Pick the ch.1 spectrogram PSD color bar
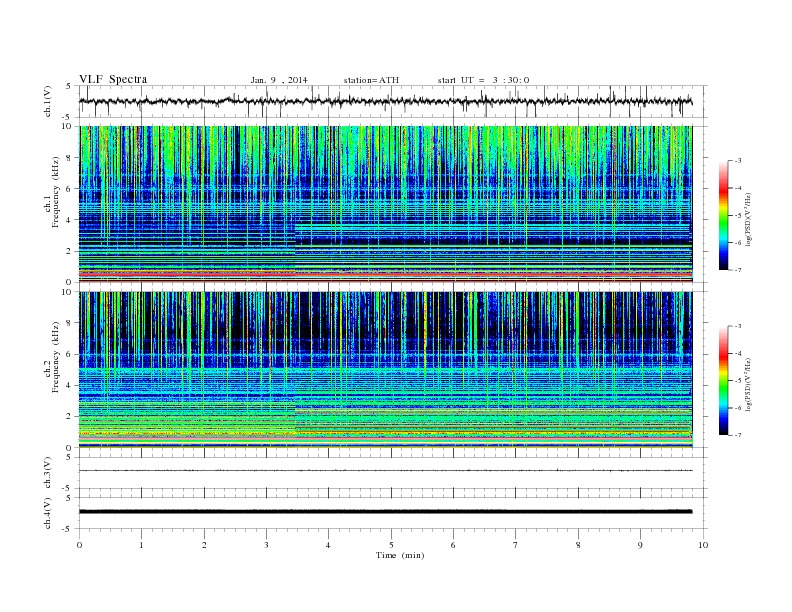Image resolution: width=792 pixels, height=612 pixels. [723, 216]
